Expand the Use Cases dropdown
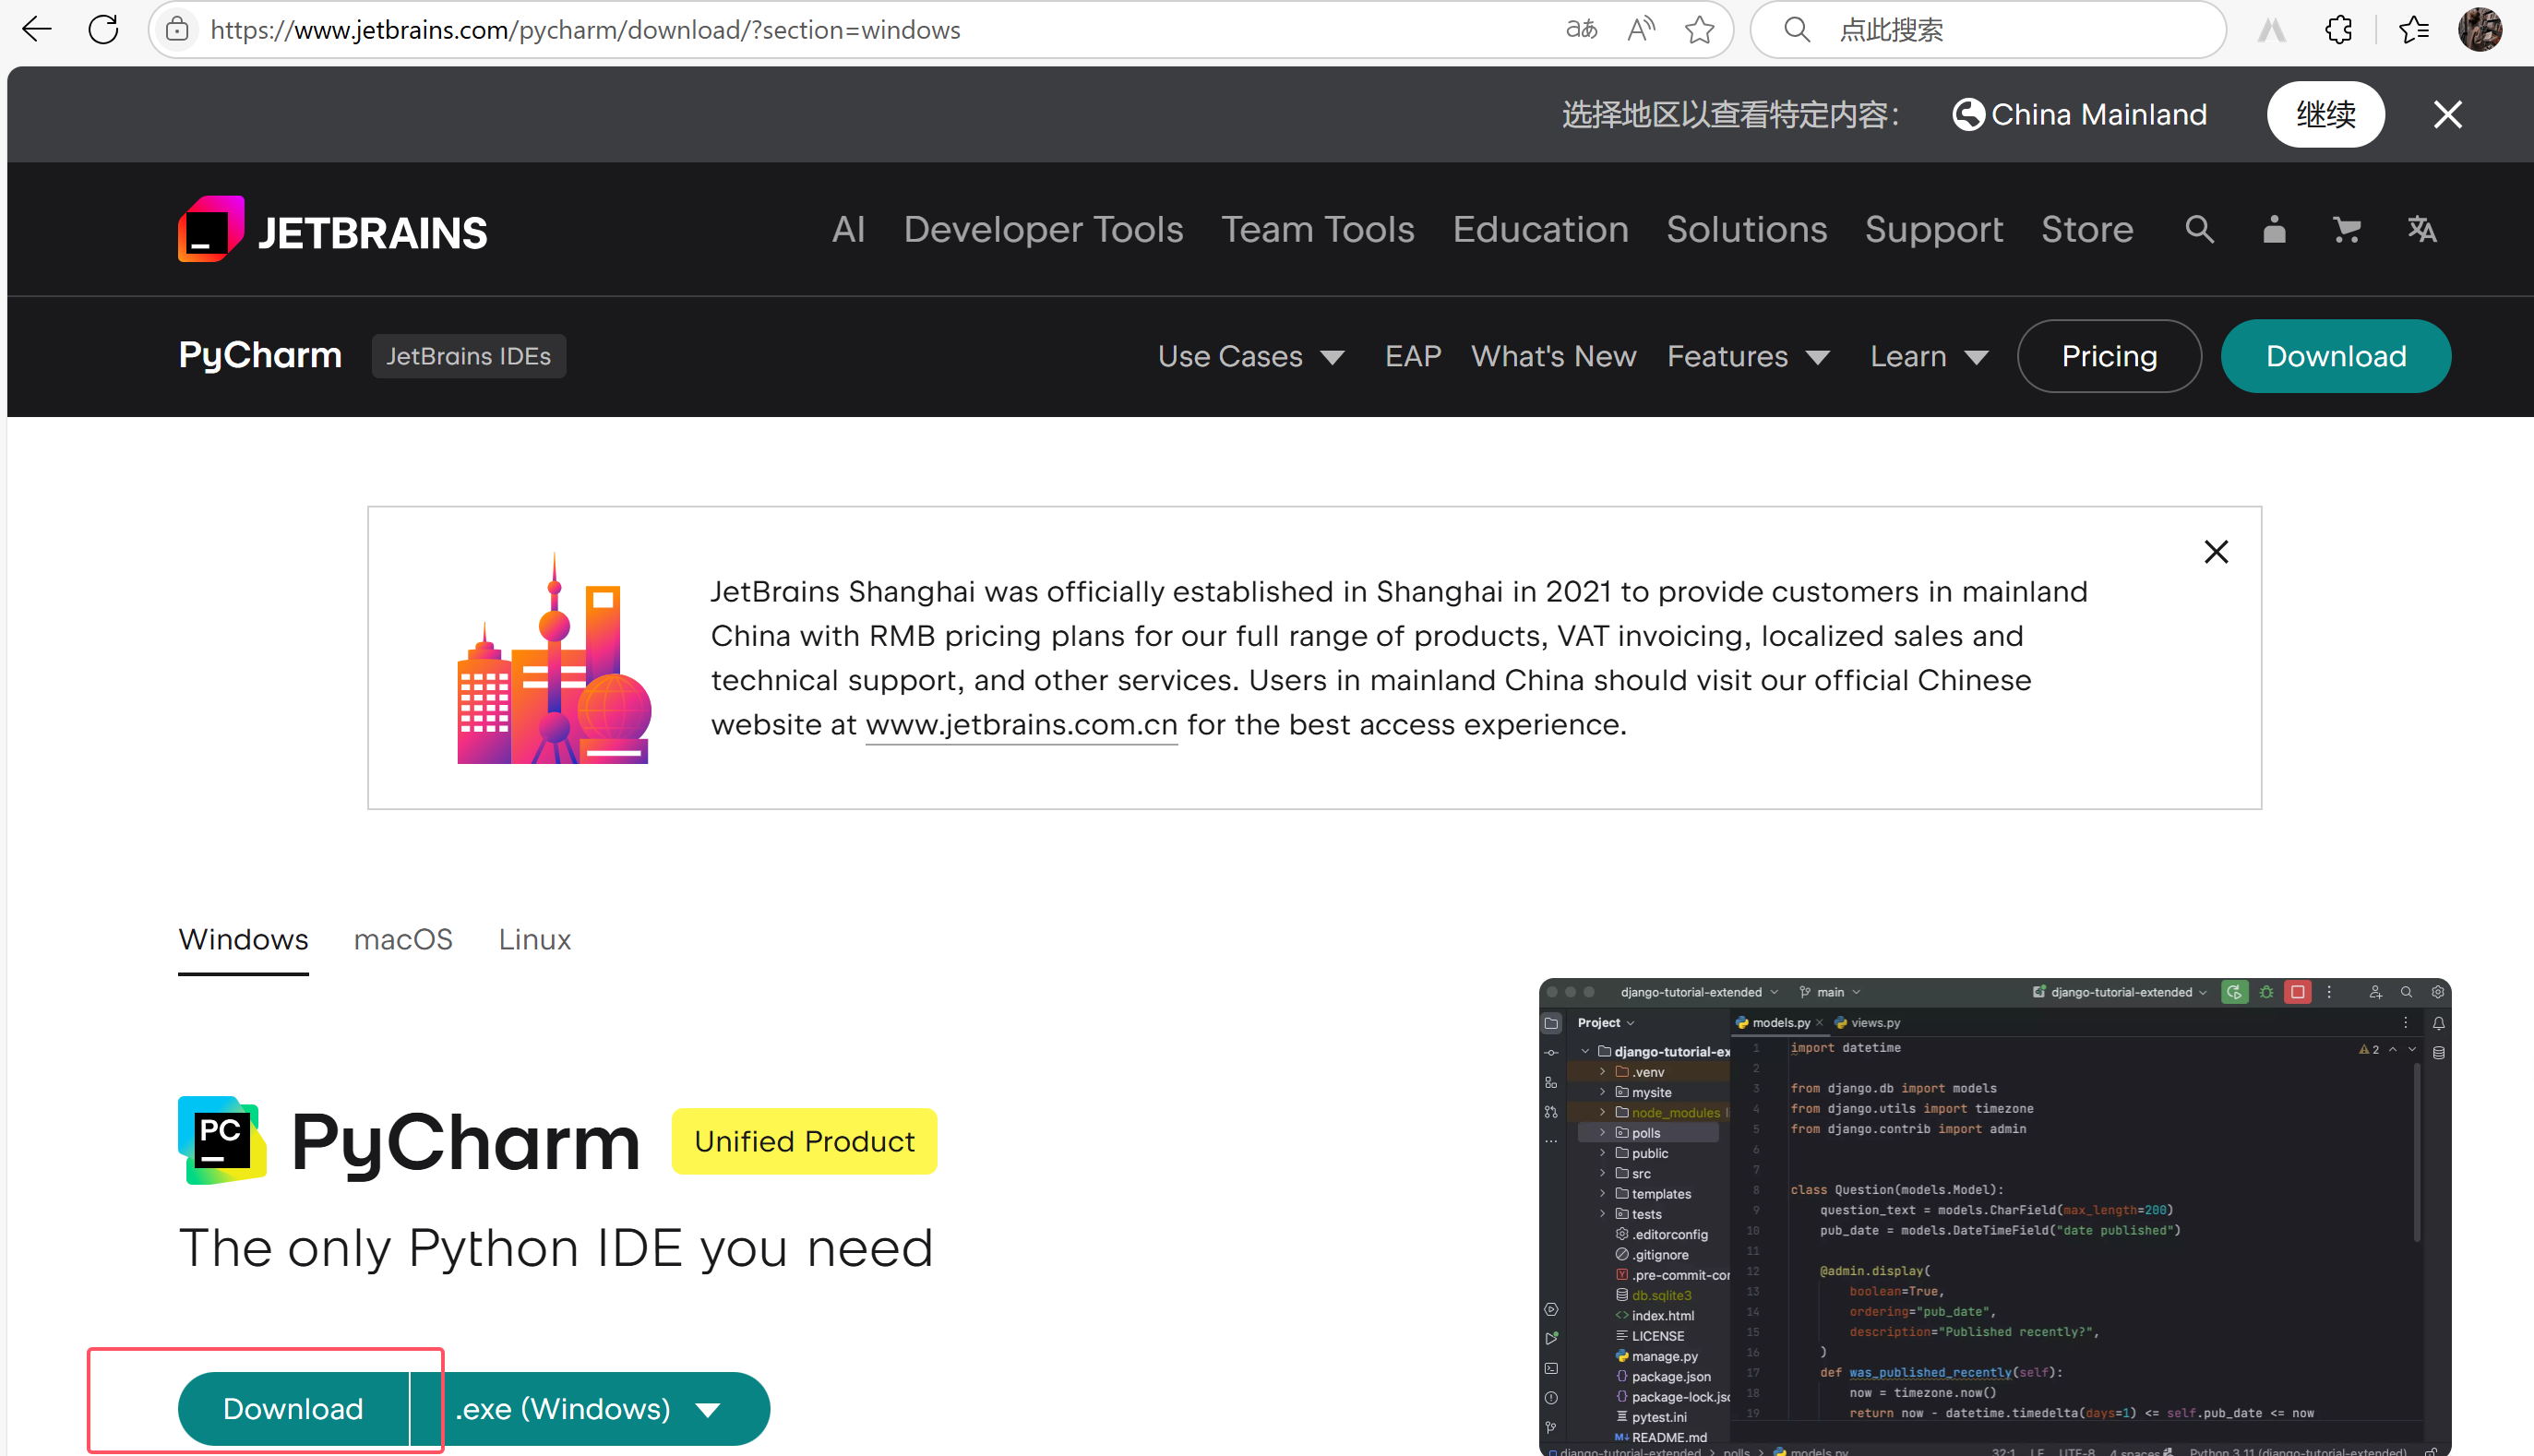This screenshot has height=1456, width=2534. 1250,357
